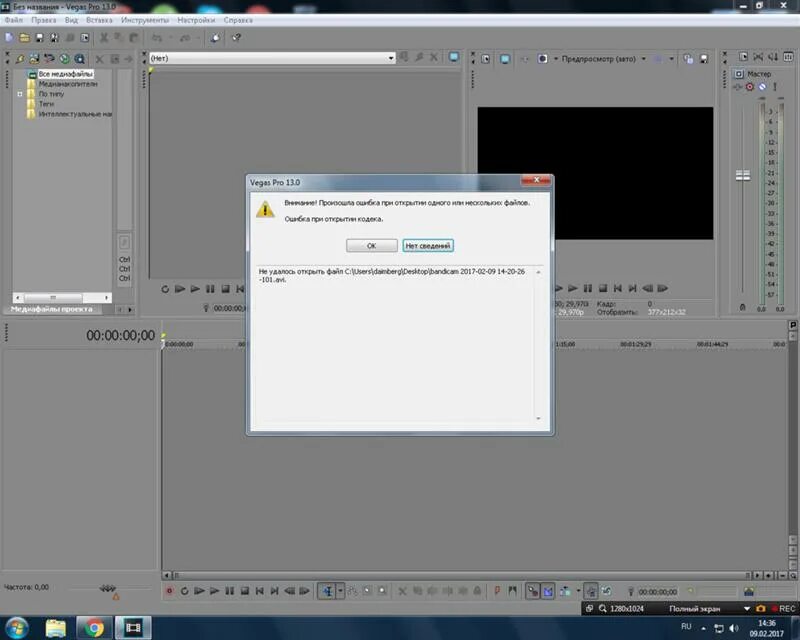The image size is (800, 640).
Task: Click Stop on the timeline transport
Action: (244, 591)
